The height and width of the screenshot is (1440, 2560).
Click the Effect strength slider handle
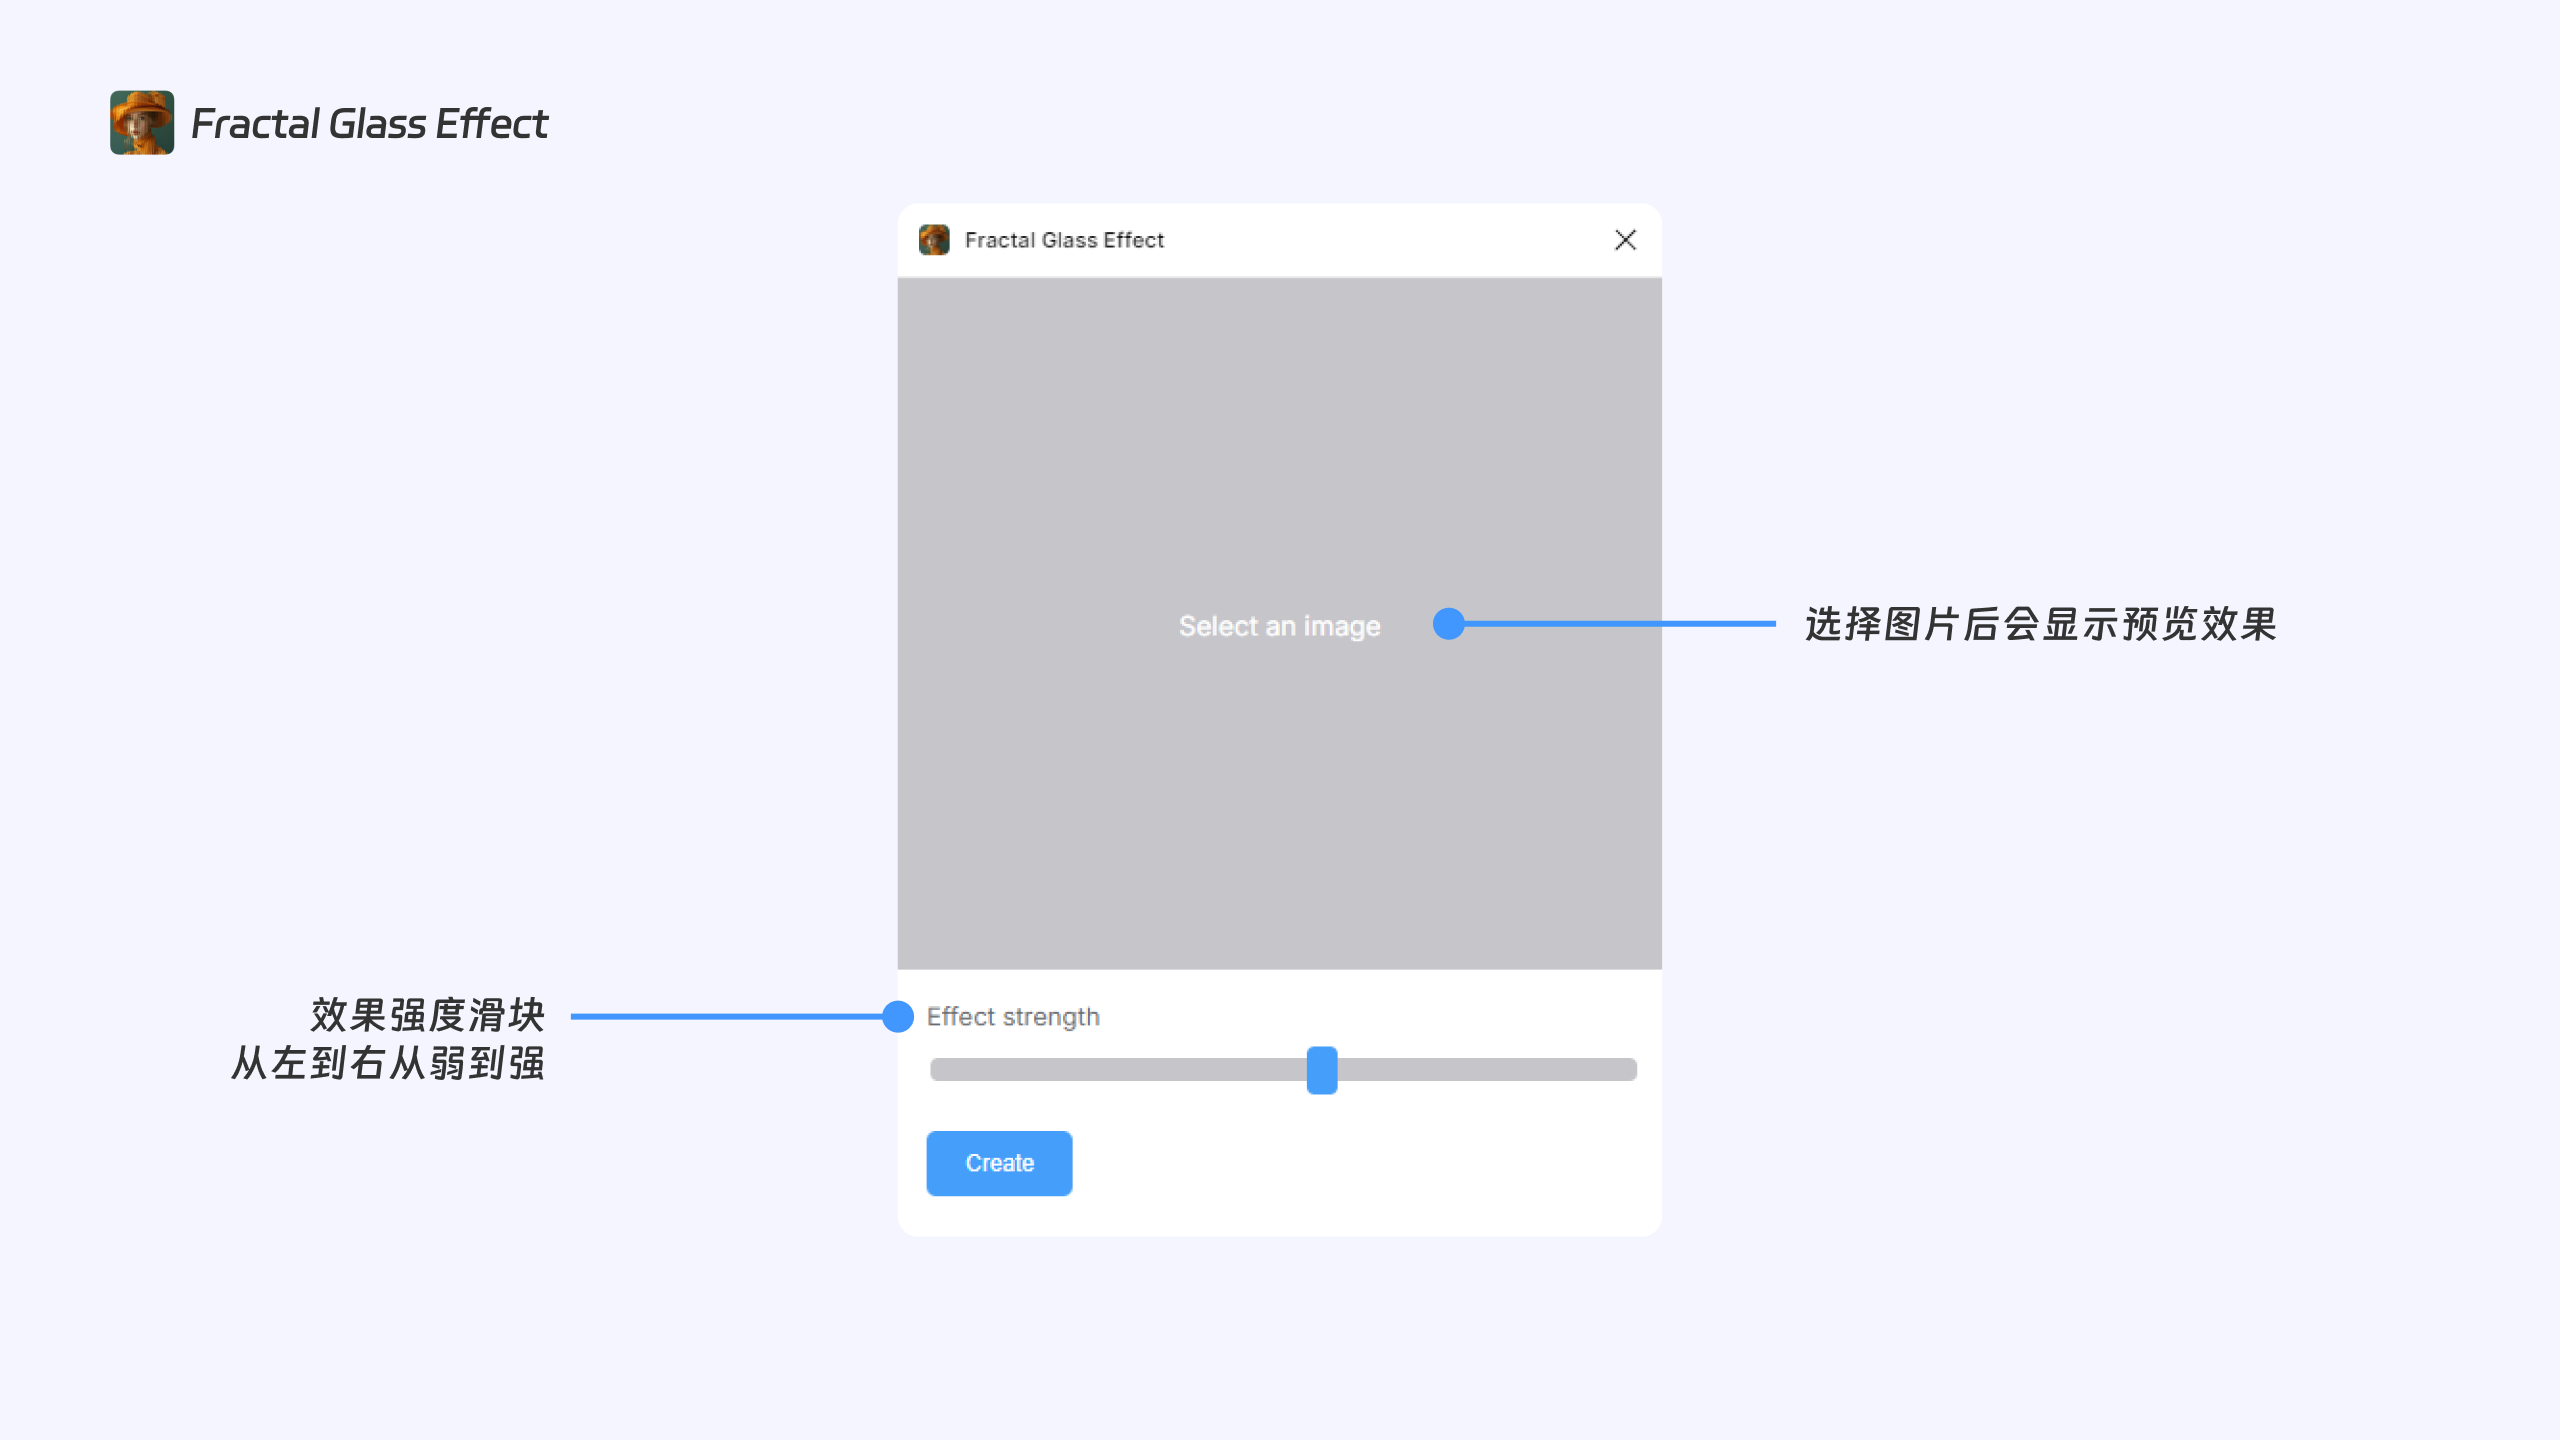pos(1321,1070)
